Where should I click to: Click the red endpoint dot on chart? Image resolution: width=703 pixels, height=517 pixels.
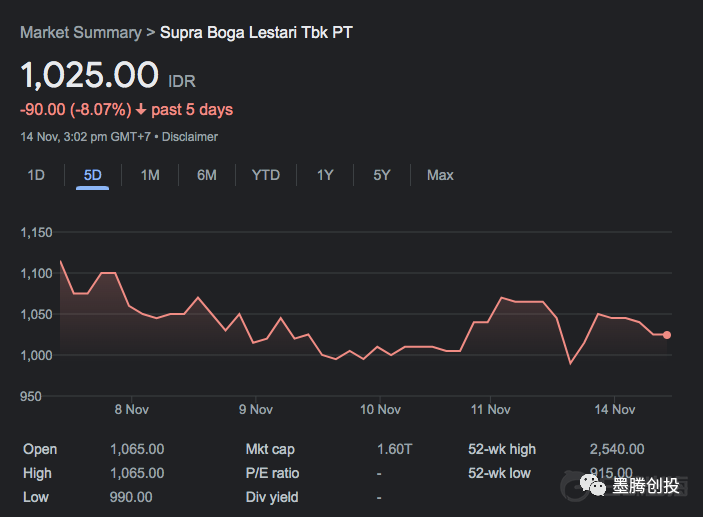pos(667,335)
